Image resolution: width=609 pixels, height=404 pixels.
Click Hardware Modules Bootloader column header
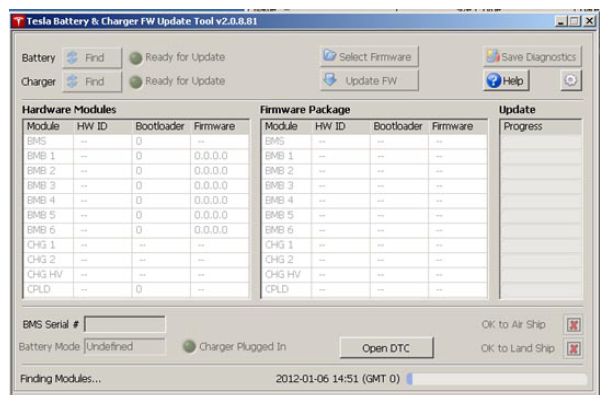pos(161,127)
